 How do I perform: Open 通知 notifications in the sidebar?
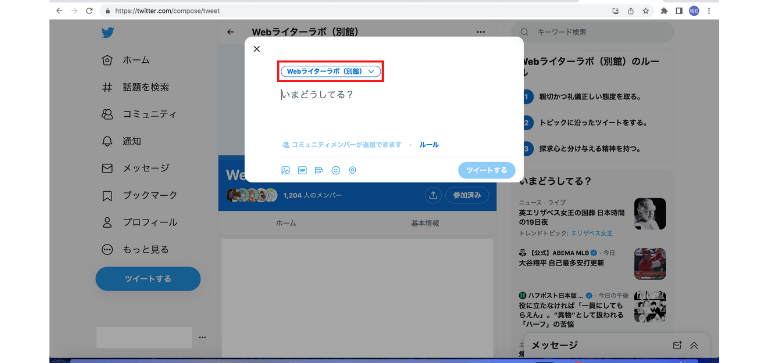[x=122, y=141]
